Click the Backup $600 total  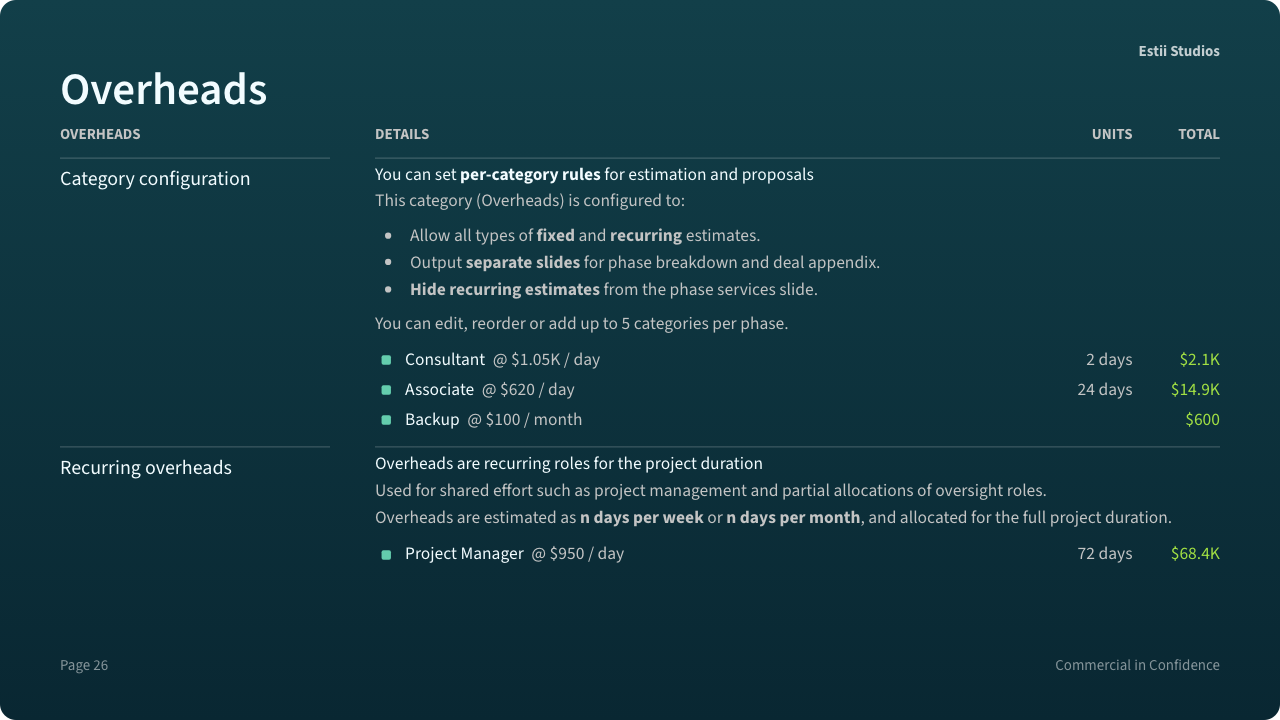coord(1202,420)
